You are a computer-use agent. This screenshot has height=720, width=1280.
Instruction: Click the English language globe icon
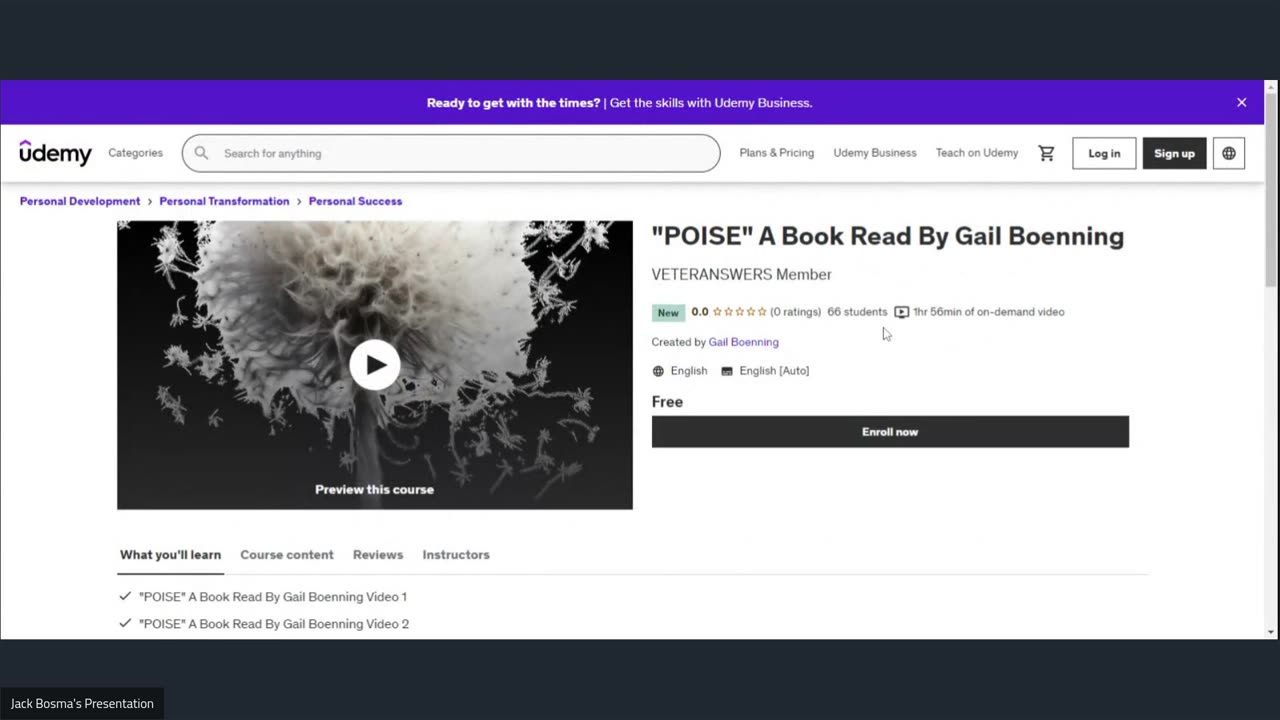click(x=658, y=371)
